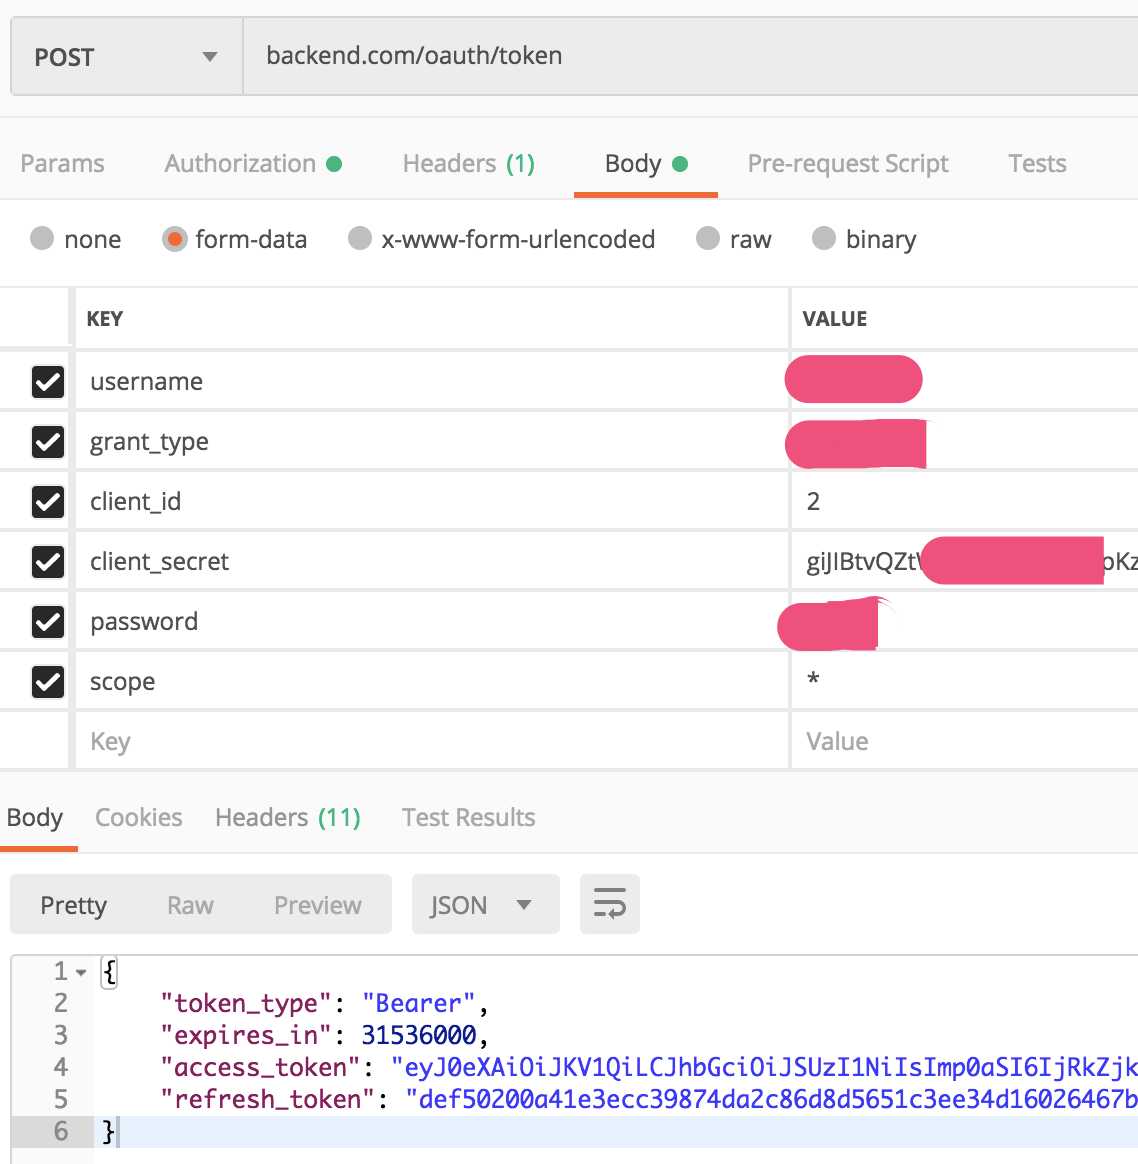Switch response view to Preview
Screen dimensions: 1138x1164
[x=317, y=905]
